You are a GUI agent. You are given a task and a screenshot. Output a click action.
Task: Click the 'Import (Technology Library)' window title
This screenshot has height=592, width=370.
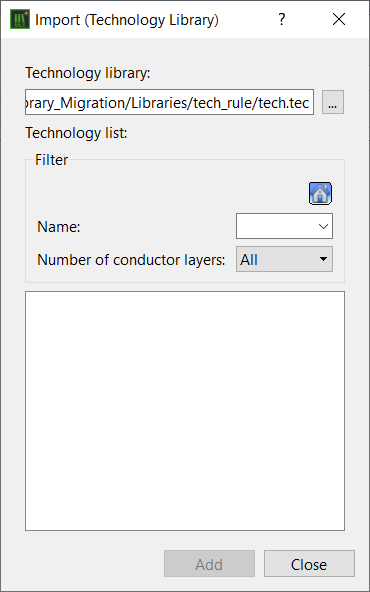pos(126,20)
